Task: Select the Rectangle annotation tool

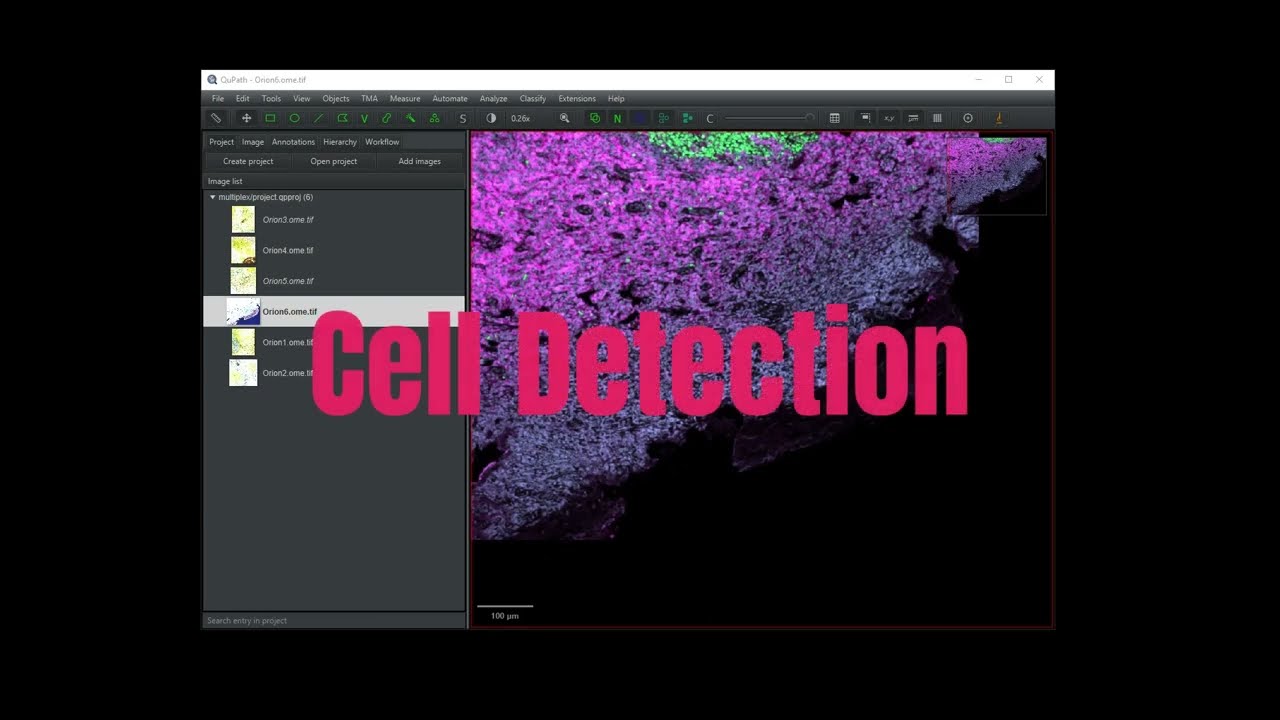Action: (270, 118)
